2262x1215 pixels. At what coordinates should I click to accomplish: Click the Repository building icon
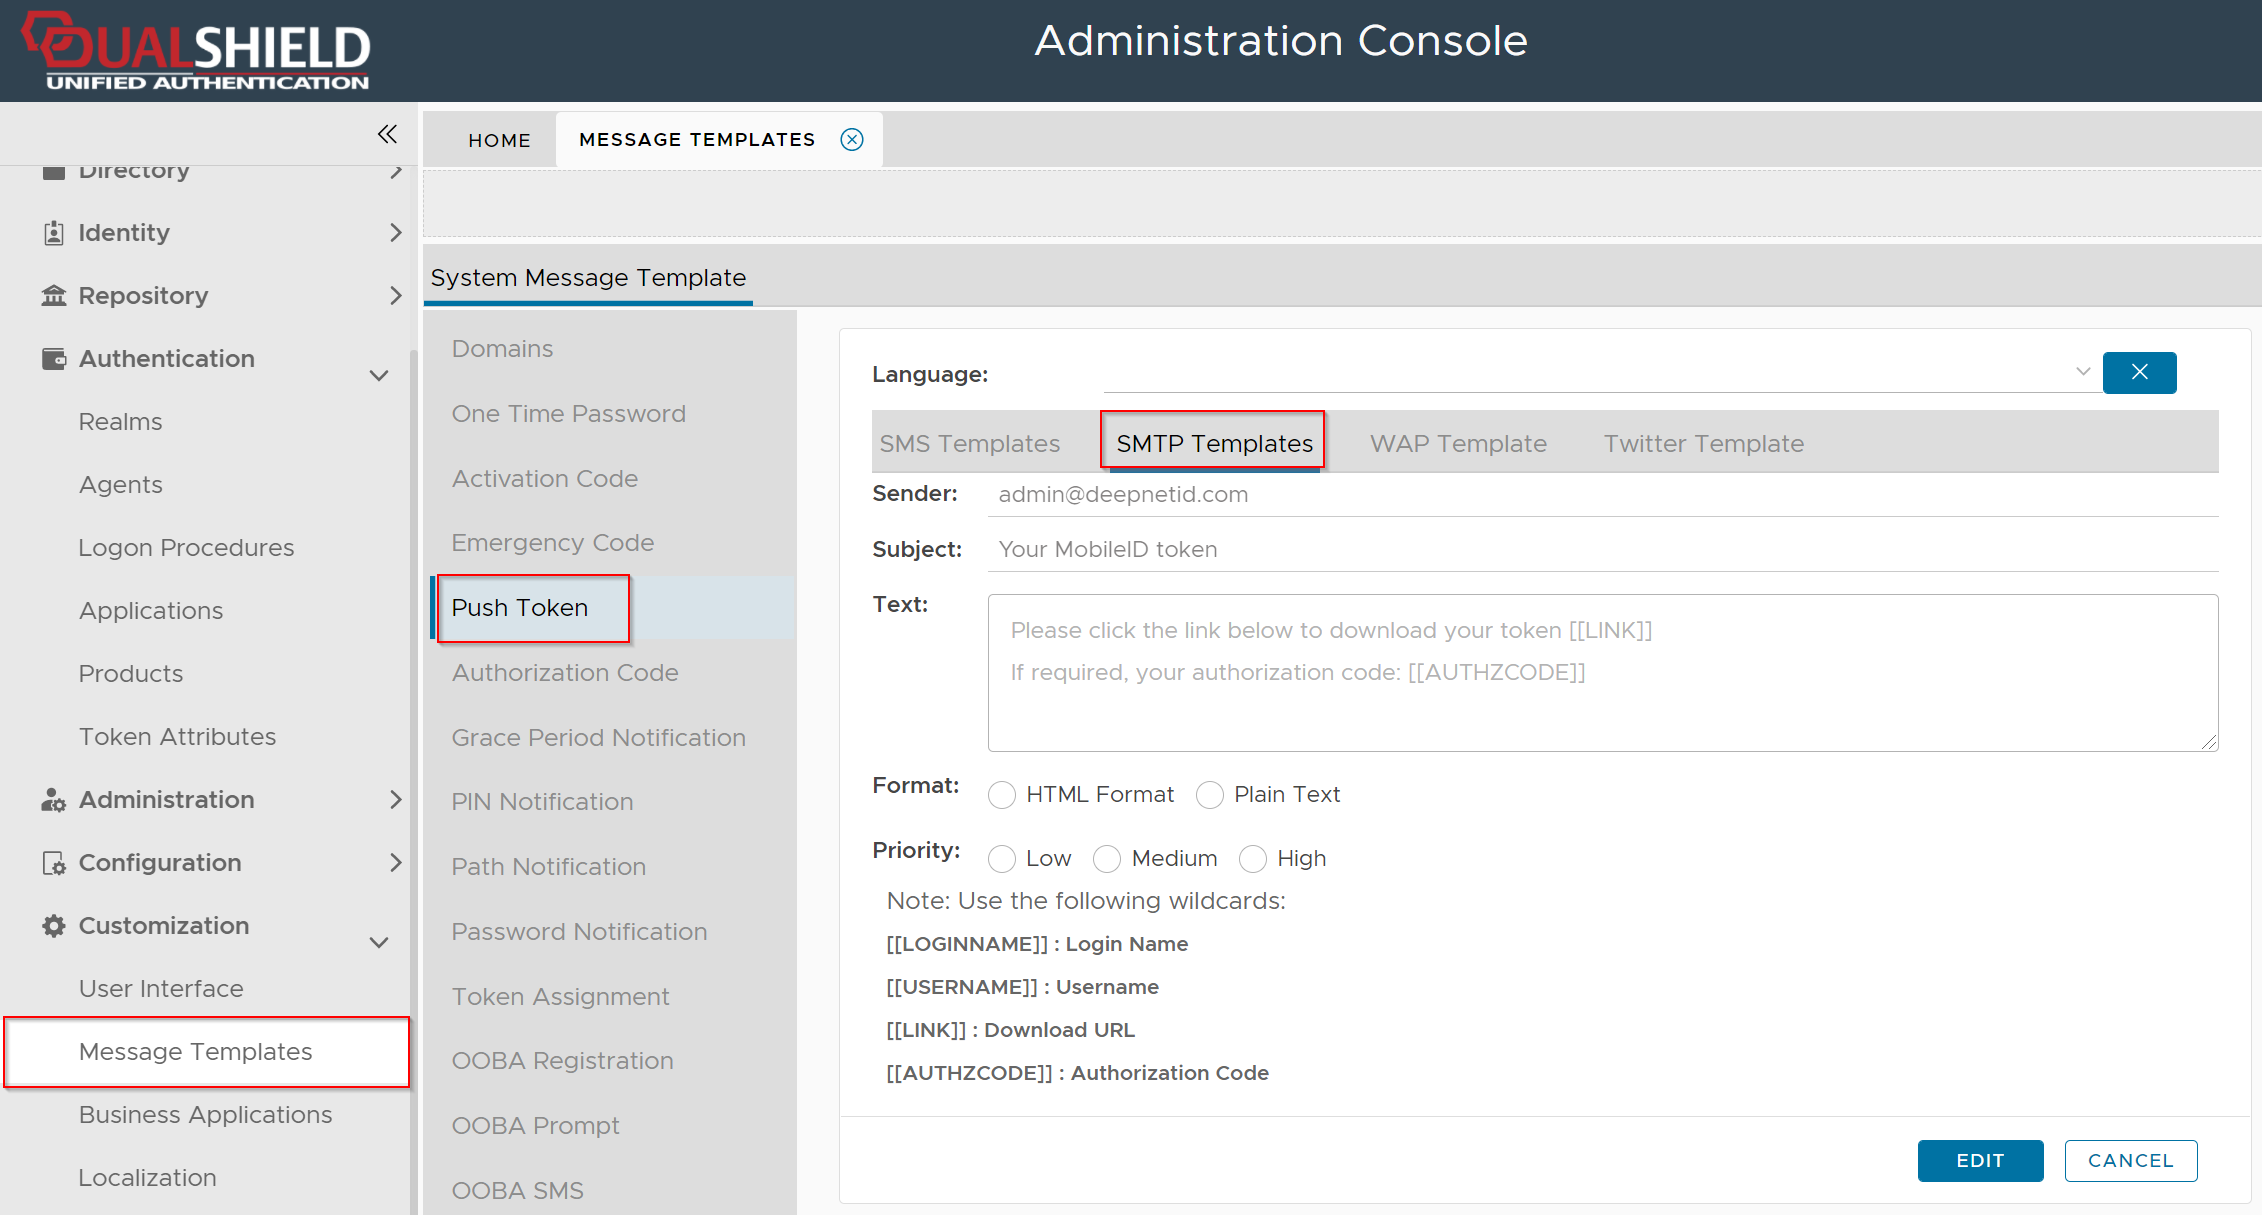click(x=54, y=296)
